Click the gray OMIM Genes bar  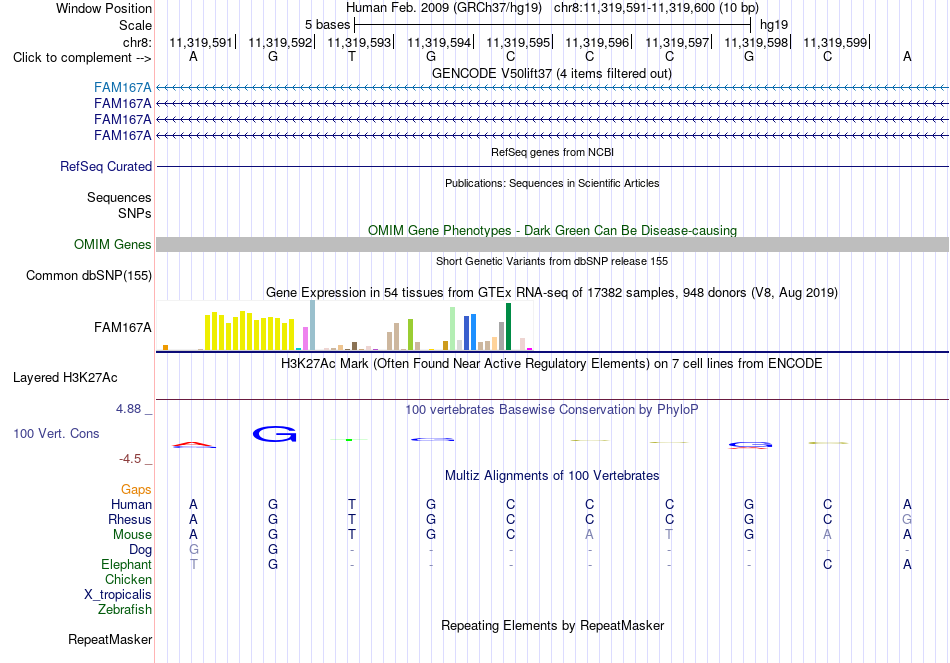(x=552, y=244)
